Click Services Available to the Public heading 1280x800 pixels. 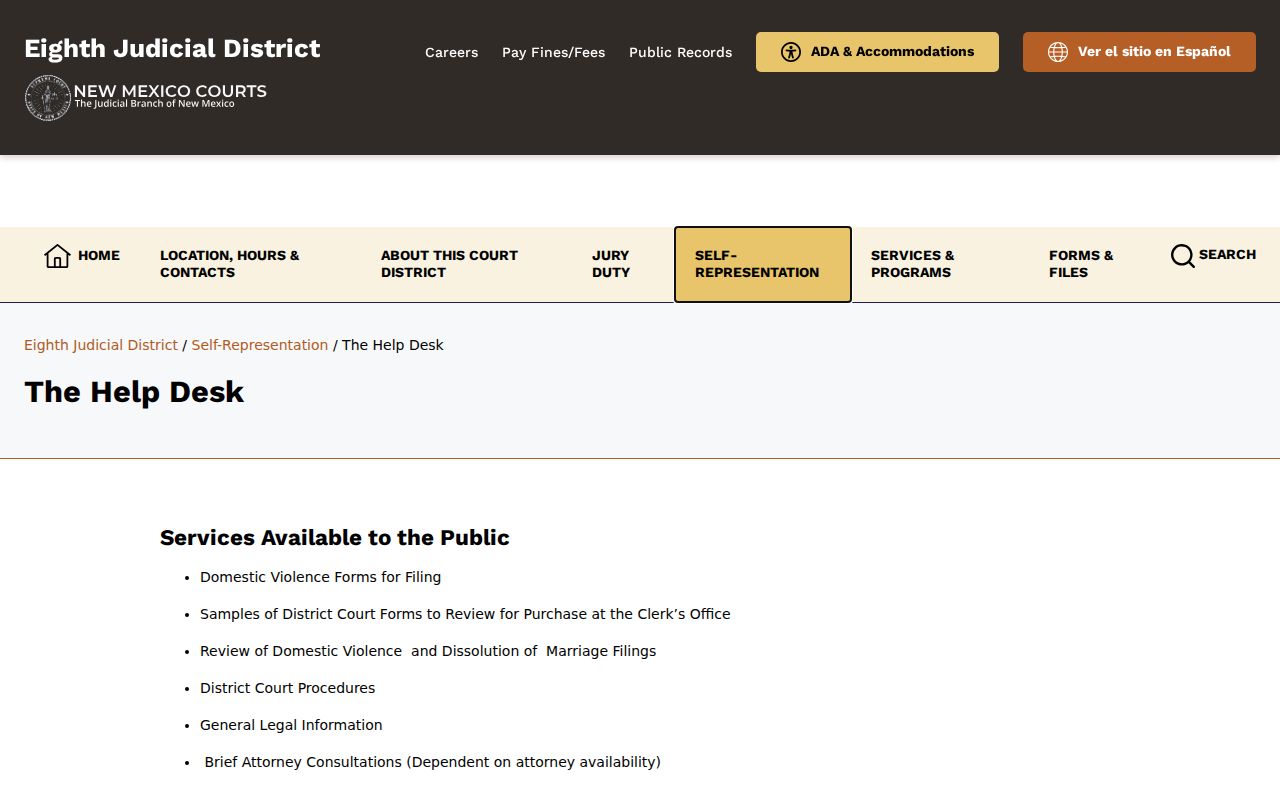pos(335,538)
